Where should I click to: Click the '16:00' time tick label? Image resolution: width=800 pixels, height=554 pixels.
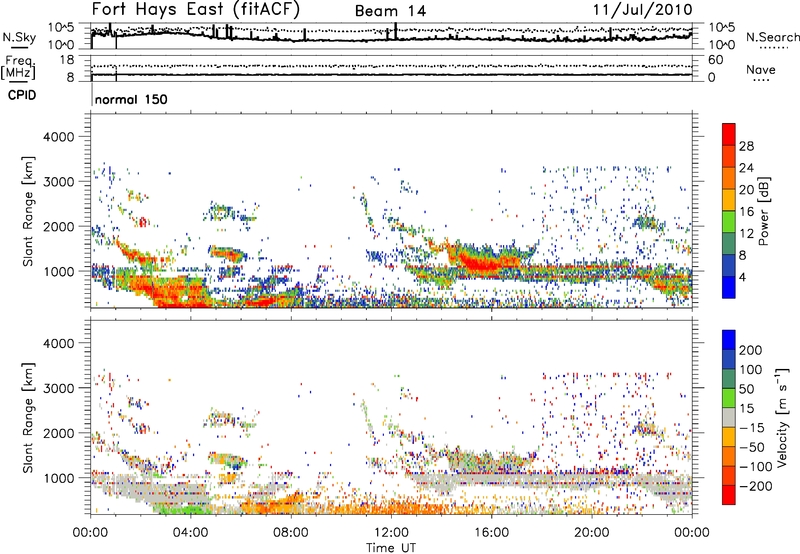pyautogui.click(x=491, y=533)
